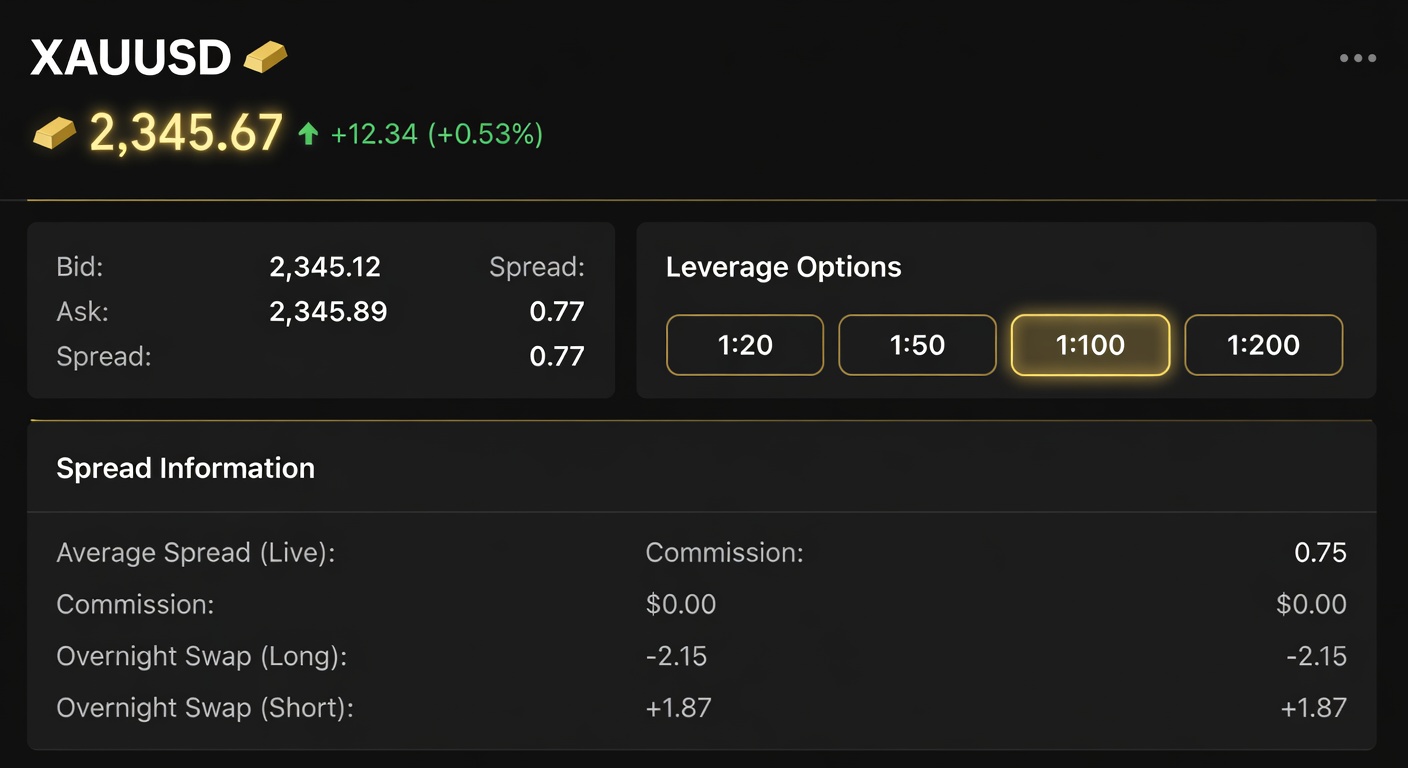
Task: Click the Average Spread (Live) label
Action: point(196,552)
